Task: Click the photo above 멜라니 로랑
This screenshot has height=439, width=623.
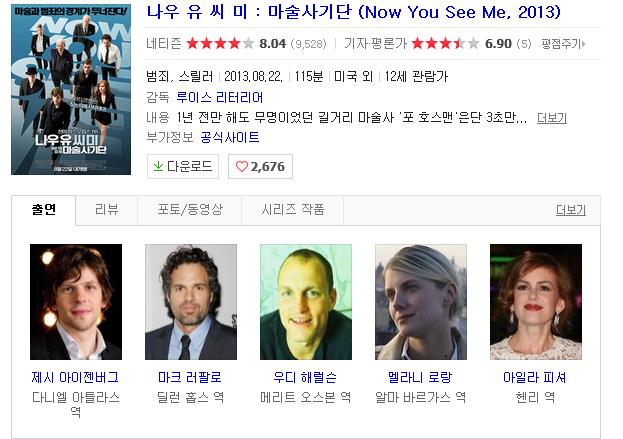Action: (x=421, y=302)
